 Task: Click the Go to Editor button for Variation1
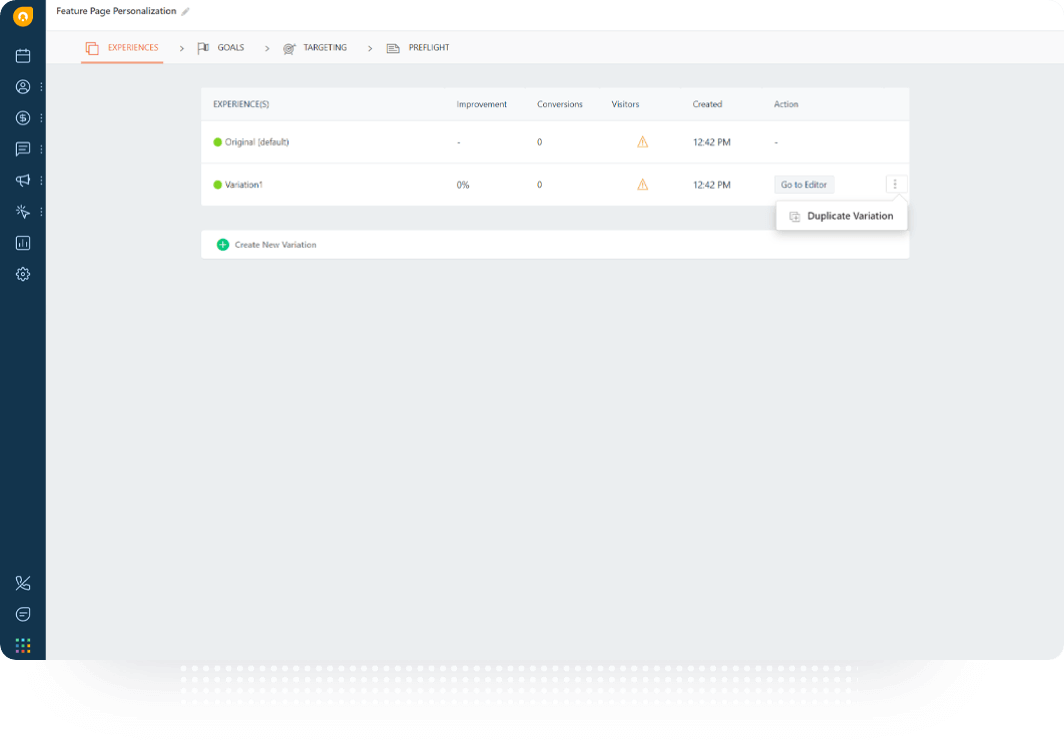coord(803,184)
